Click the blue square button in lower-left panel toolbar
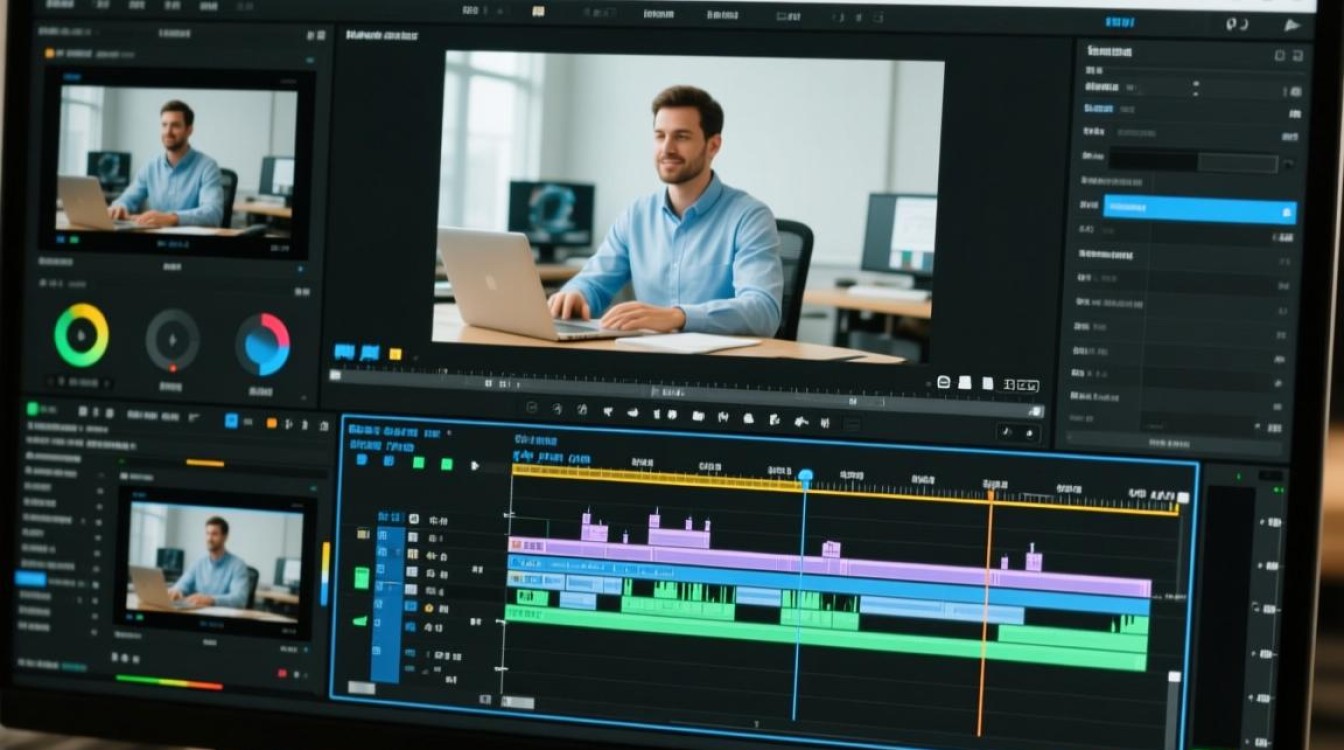The width and height of the screenshot is (1344, 750). click(232, 421)
